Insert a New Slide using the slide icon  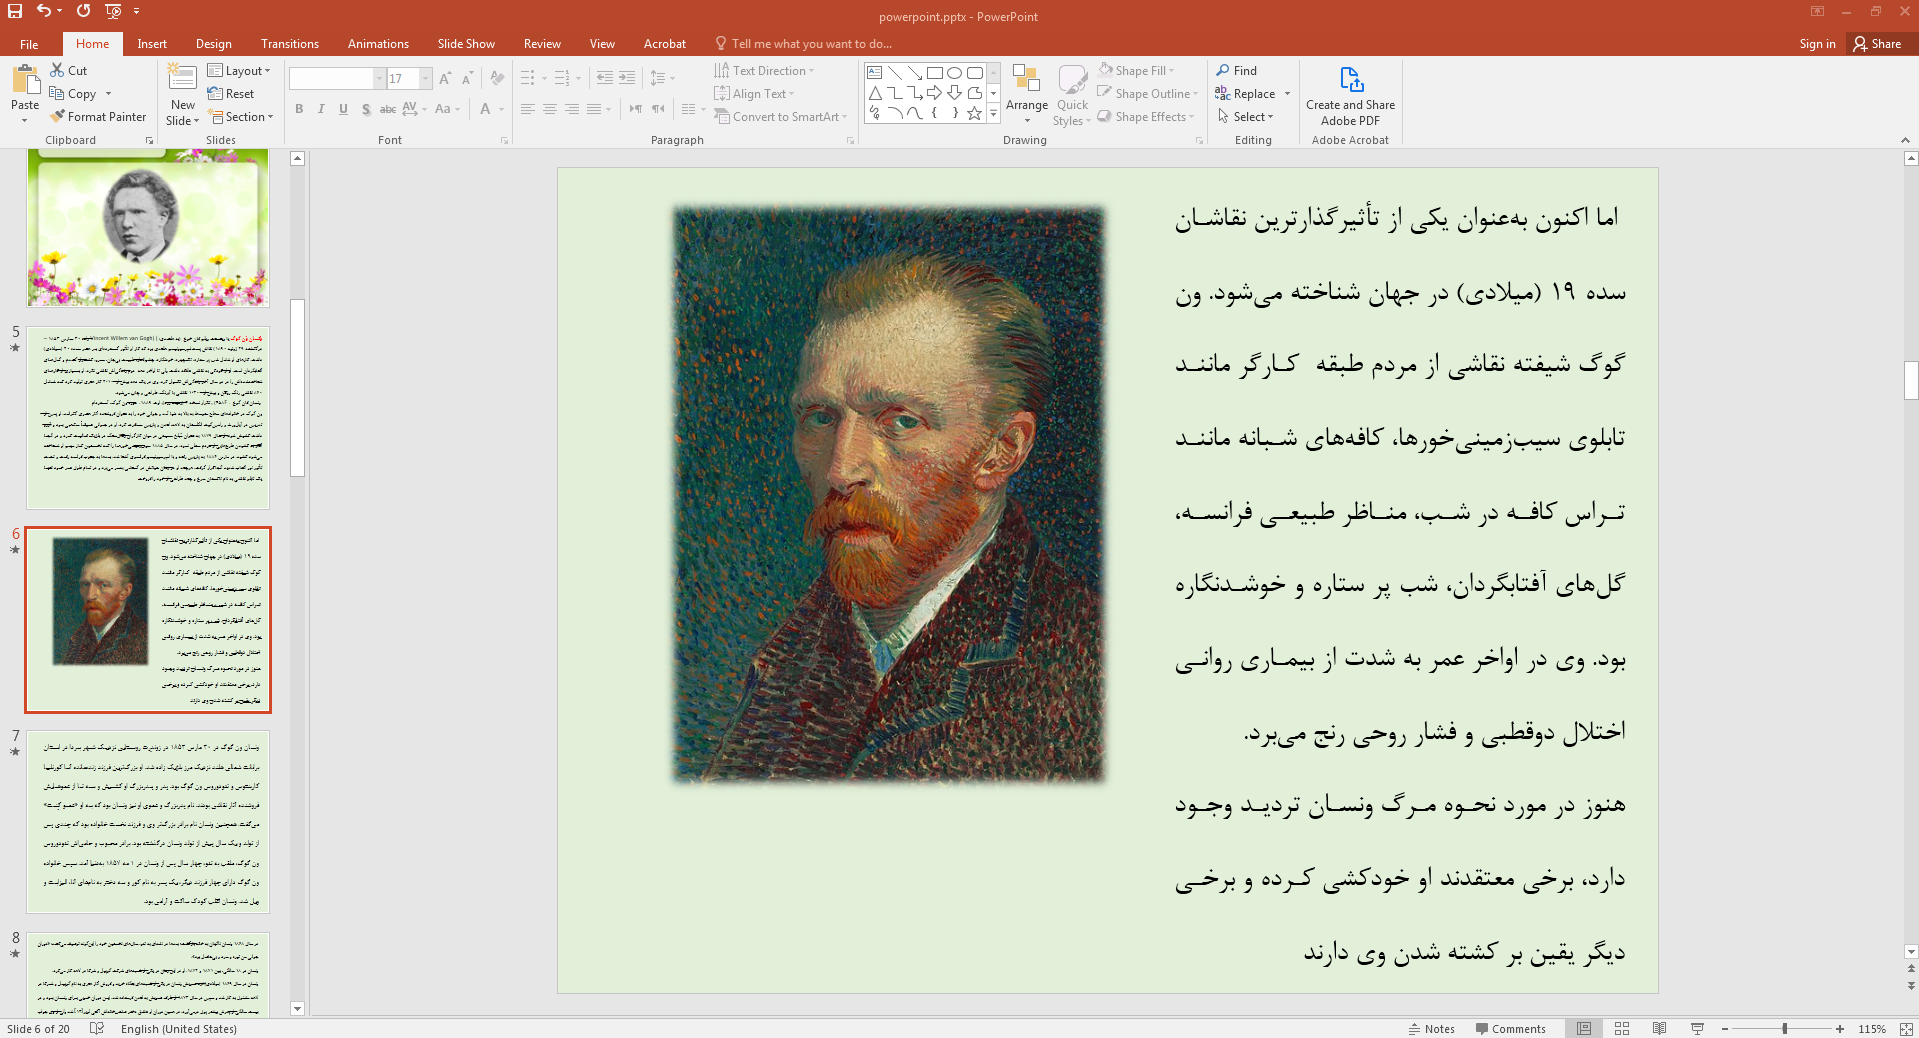[182, 78]
